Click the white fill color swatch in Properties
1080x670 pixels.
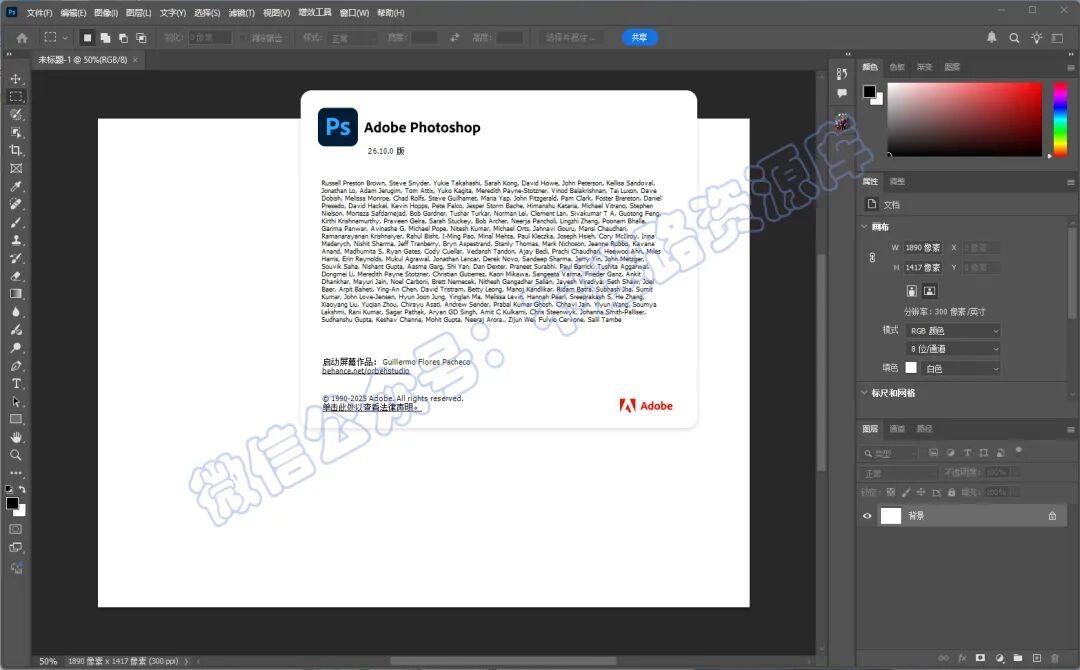point(911,368)
